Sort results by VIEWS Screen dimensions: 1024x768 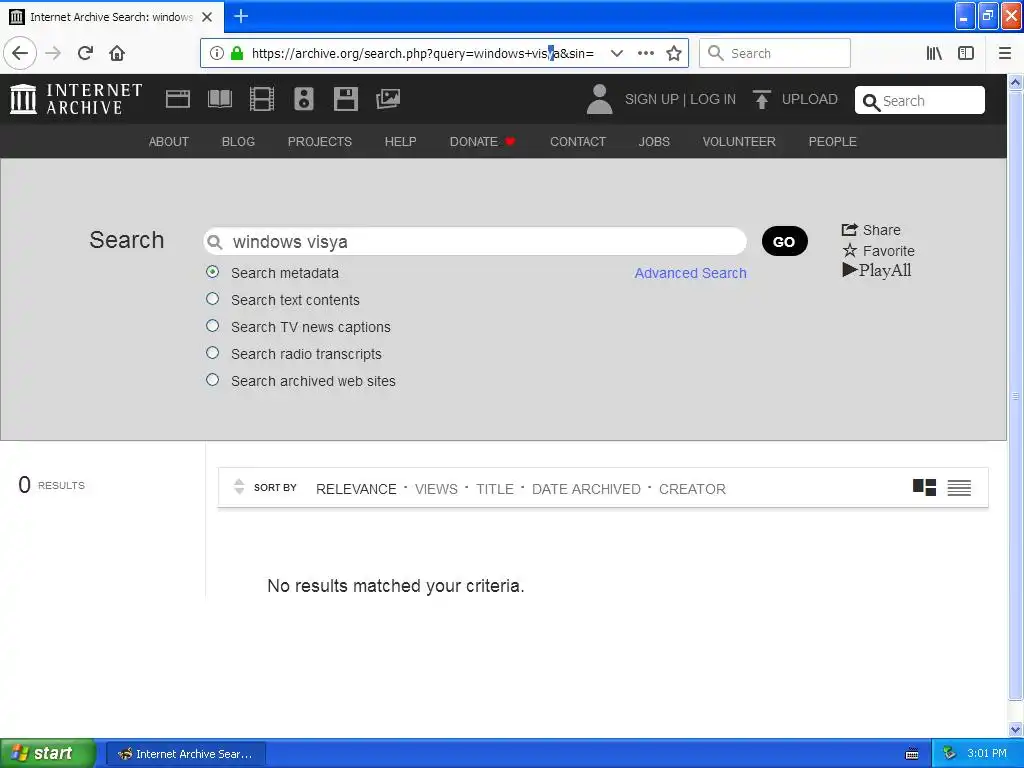(436, 489)
